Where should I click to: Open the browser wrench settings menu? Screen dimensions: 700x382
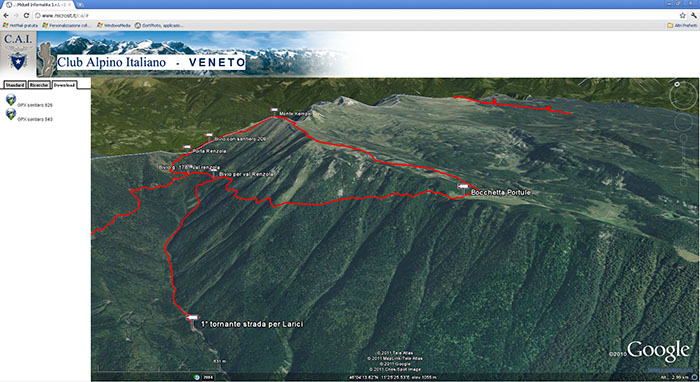click(693, 15)
